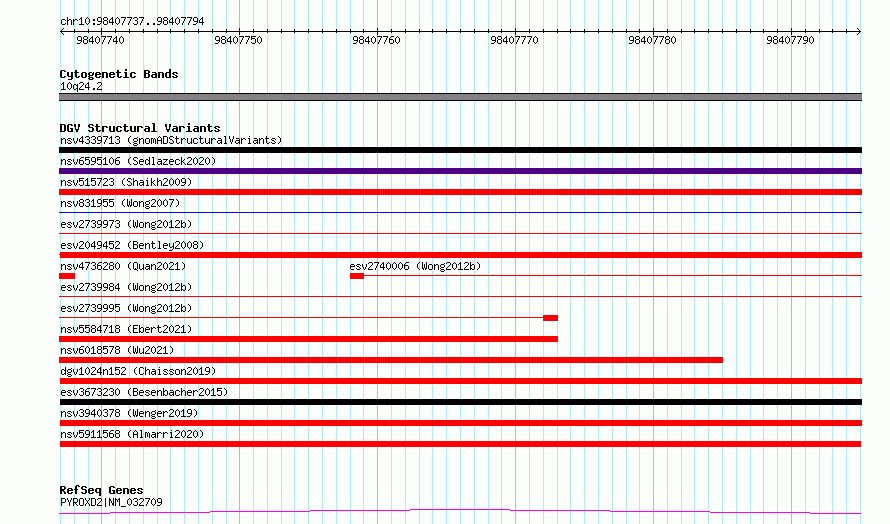Open esv2739973 (Wong2012b) variant label

pos(126,224)
